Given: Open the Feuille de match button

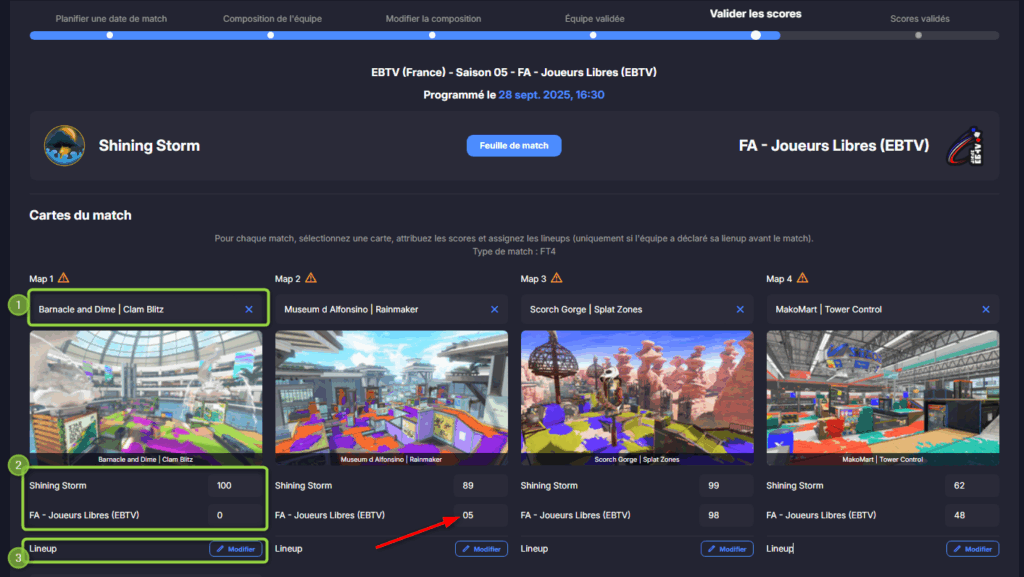Looking at the screenshot, I should pos(514,146).
